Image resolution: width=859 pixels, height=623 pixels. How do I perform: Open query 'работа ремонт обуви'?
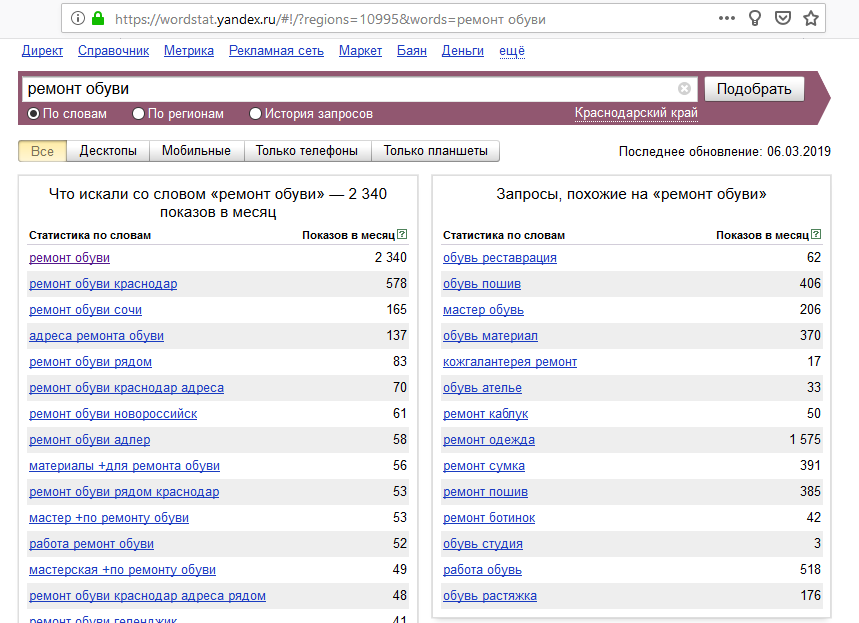91,544
